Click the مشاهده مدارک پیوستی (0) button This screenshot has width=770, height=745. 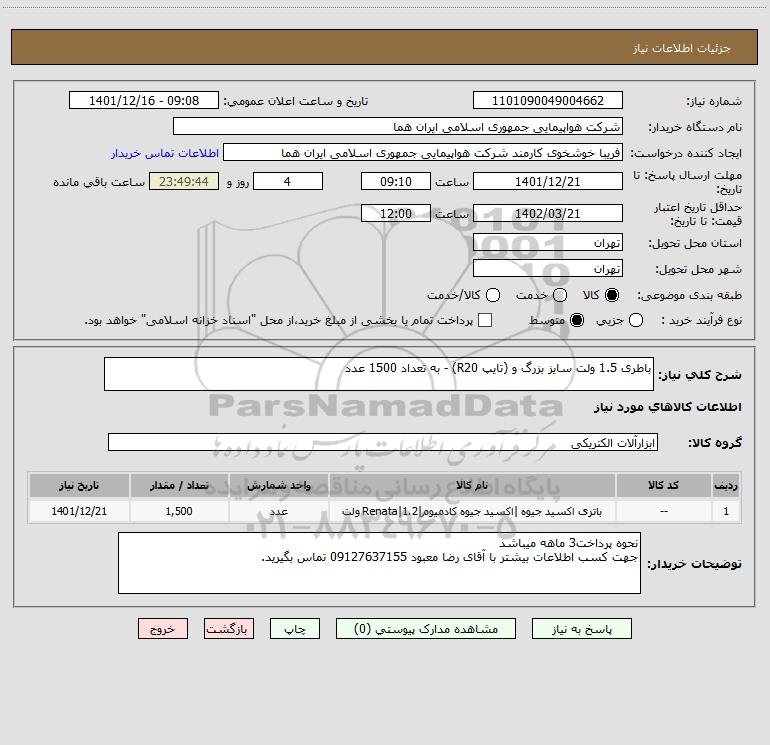[x=426, y=629]
